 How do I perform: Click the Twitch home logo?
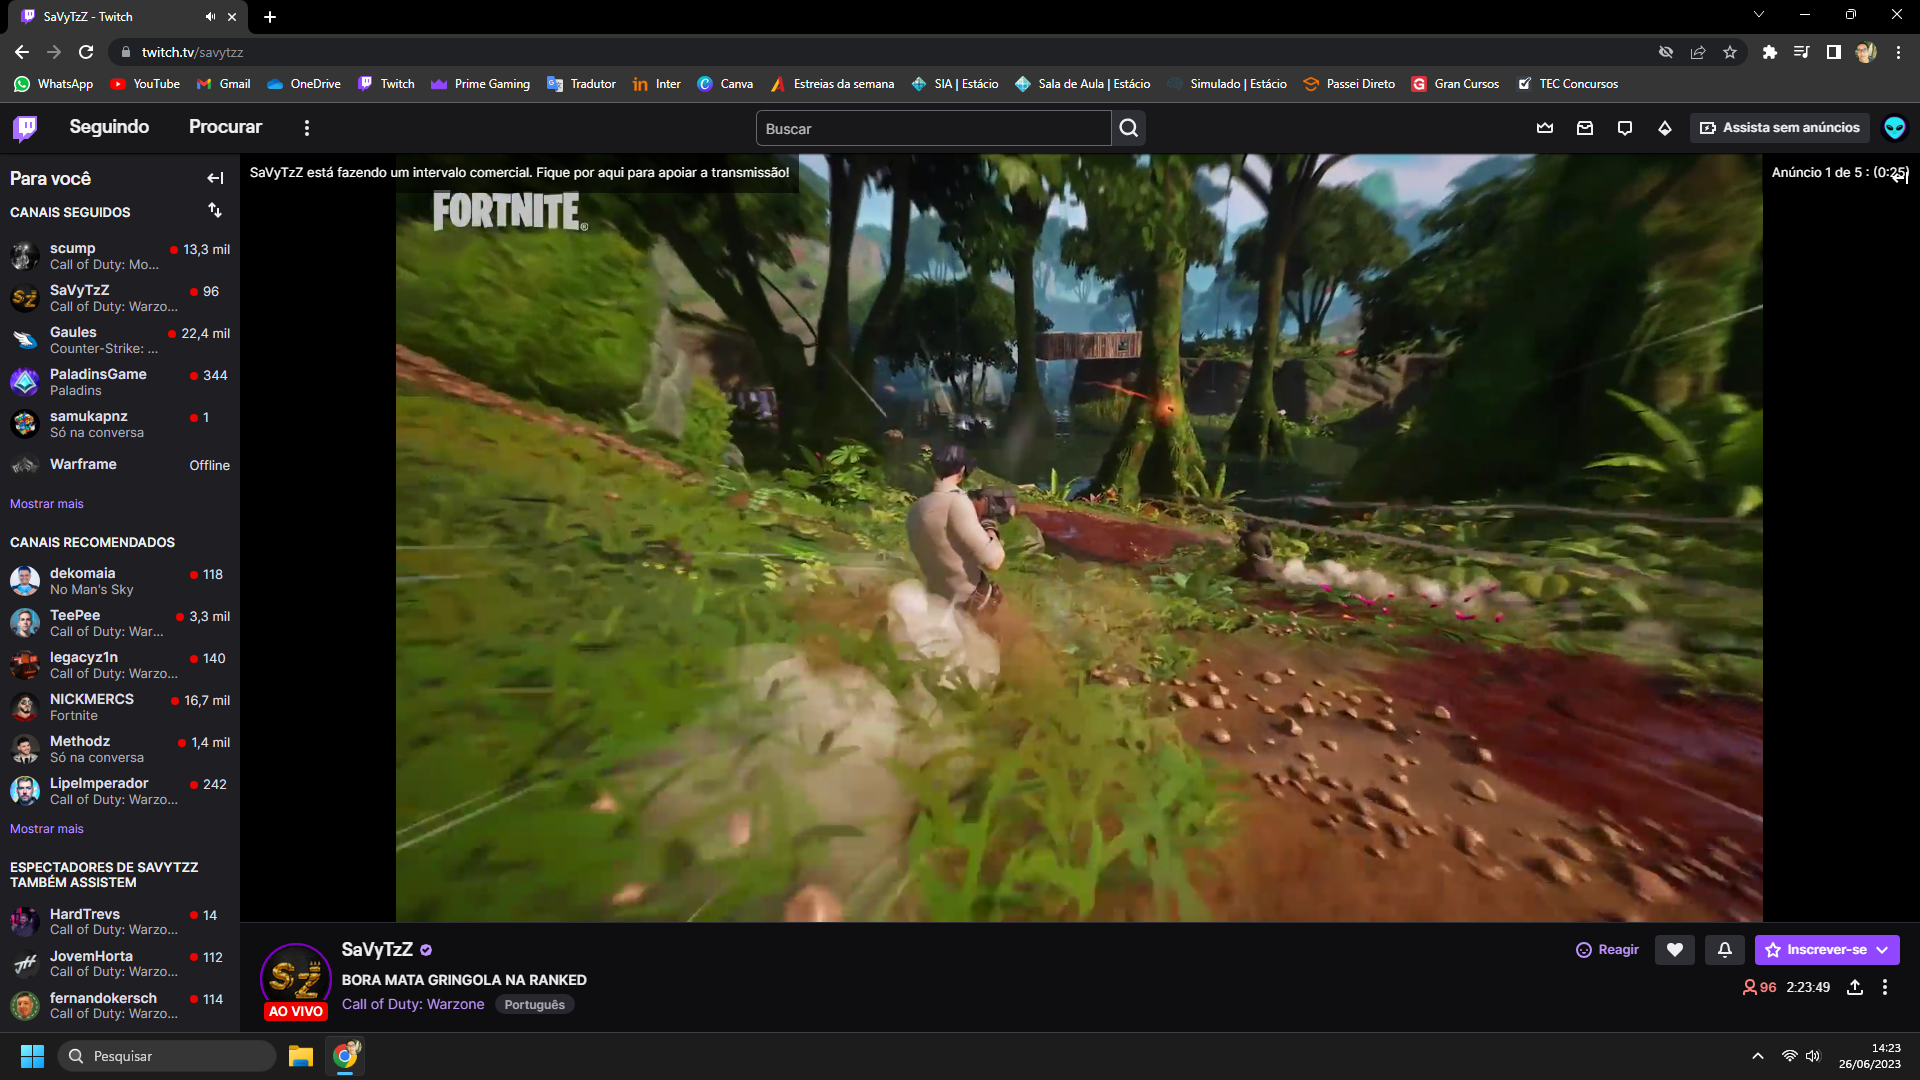25,128
